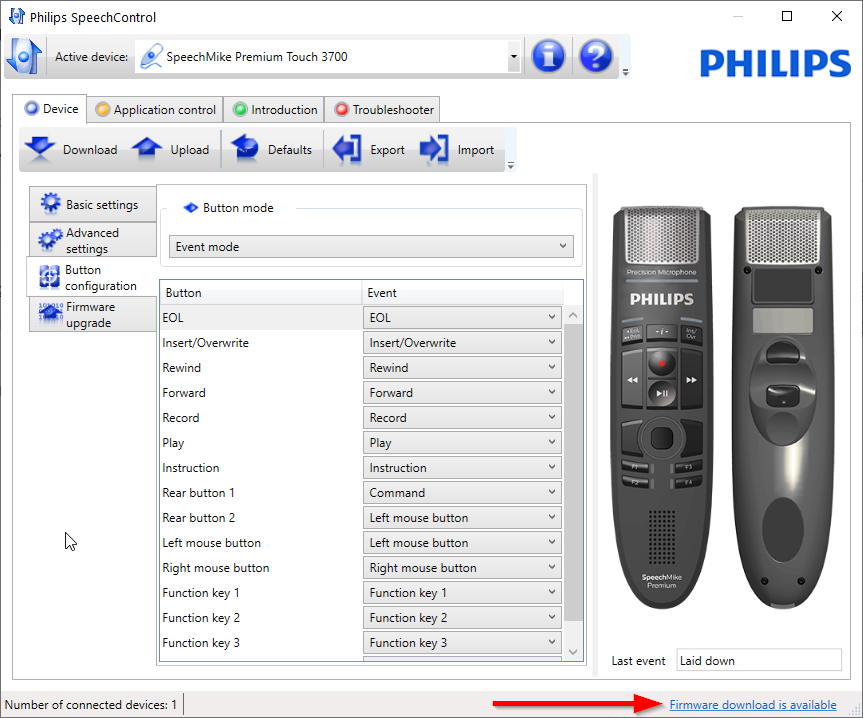Screen dimensions: 863x718
Task: Select the Basic settings side tab
Action: pyautogui.click(x=93, y=204)
